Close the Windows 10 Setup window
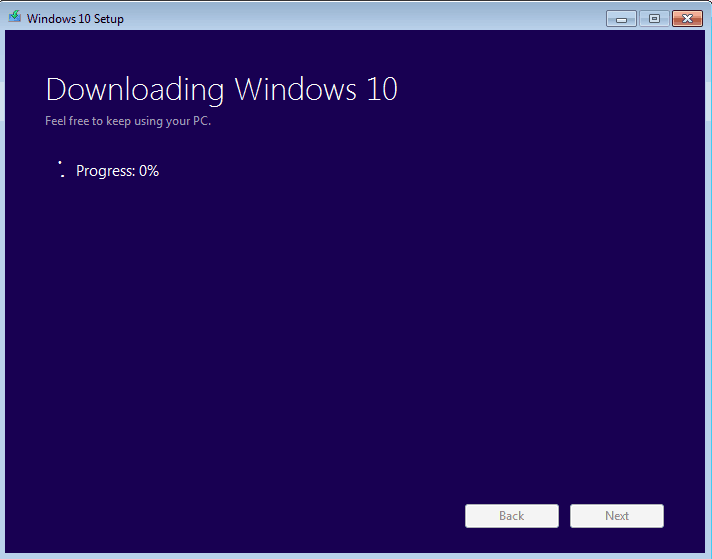This screenshot has height=559, width=712. click(x=687, y=18)
